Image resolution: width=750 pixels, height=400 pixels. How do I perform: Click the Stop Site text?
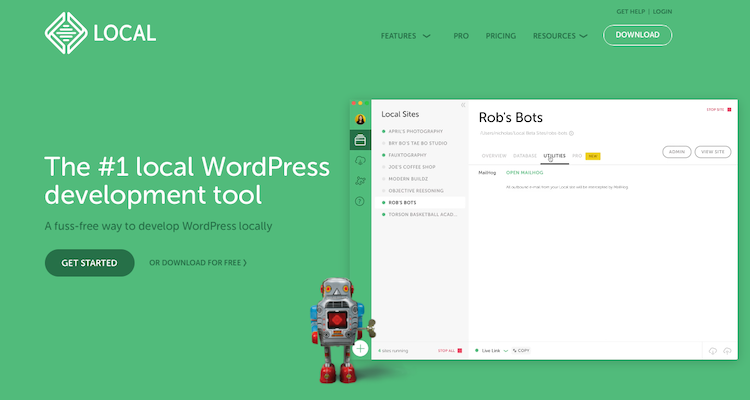pos(715,110)
